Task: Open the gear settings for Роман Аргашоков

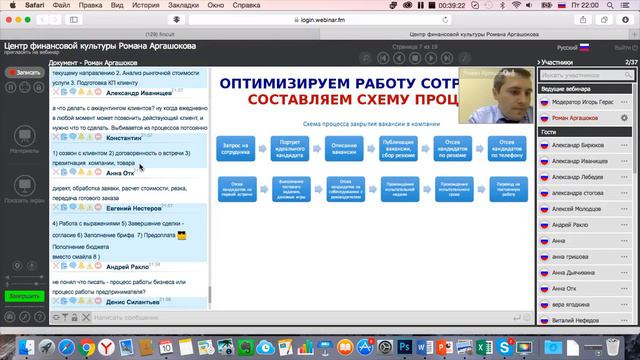Action: (x=624, y=118)
